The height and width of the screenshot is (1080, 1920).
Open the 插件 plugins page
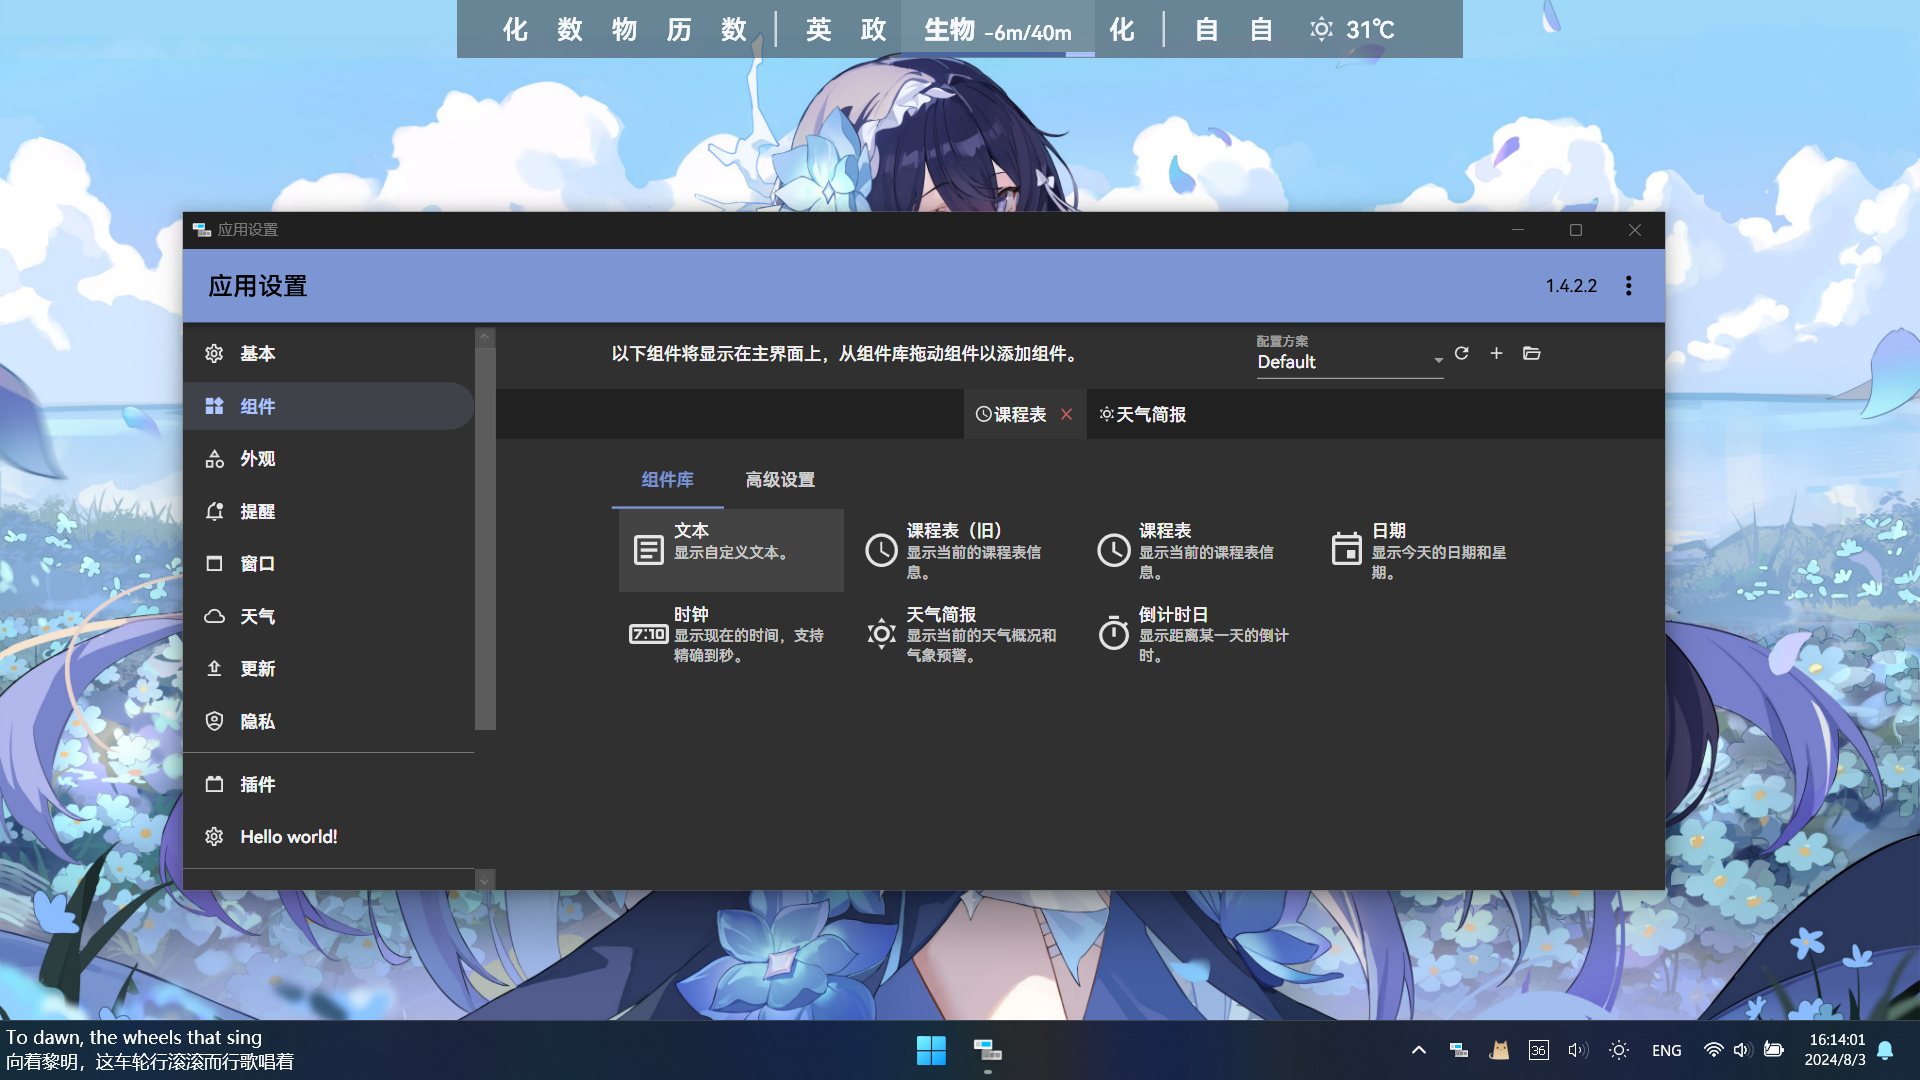(x=257, y=785)
